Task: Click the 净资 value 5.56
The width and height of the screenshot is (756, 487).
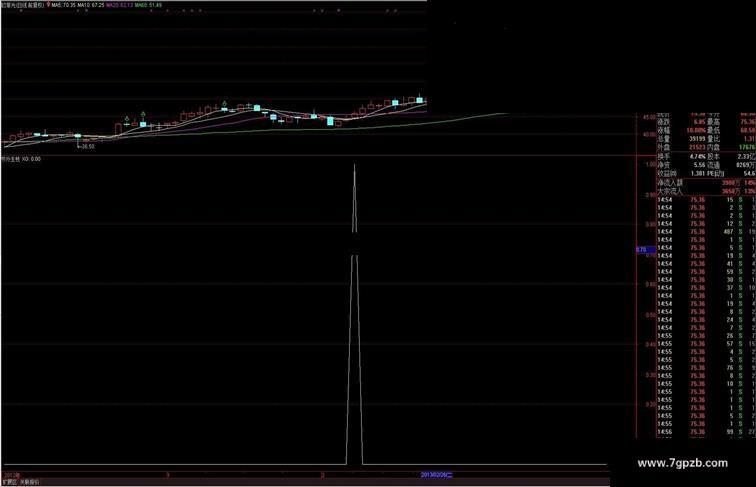Action: click(x=699, y=165)
